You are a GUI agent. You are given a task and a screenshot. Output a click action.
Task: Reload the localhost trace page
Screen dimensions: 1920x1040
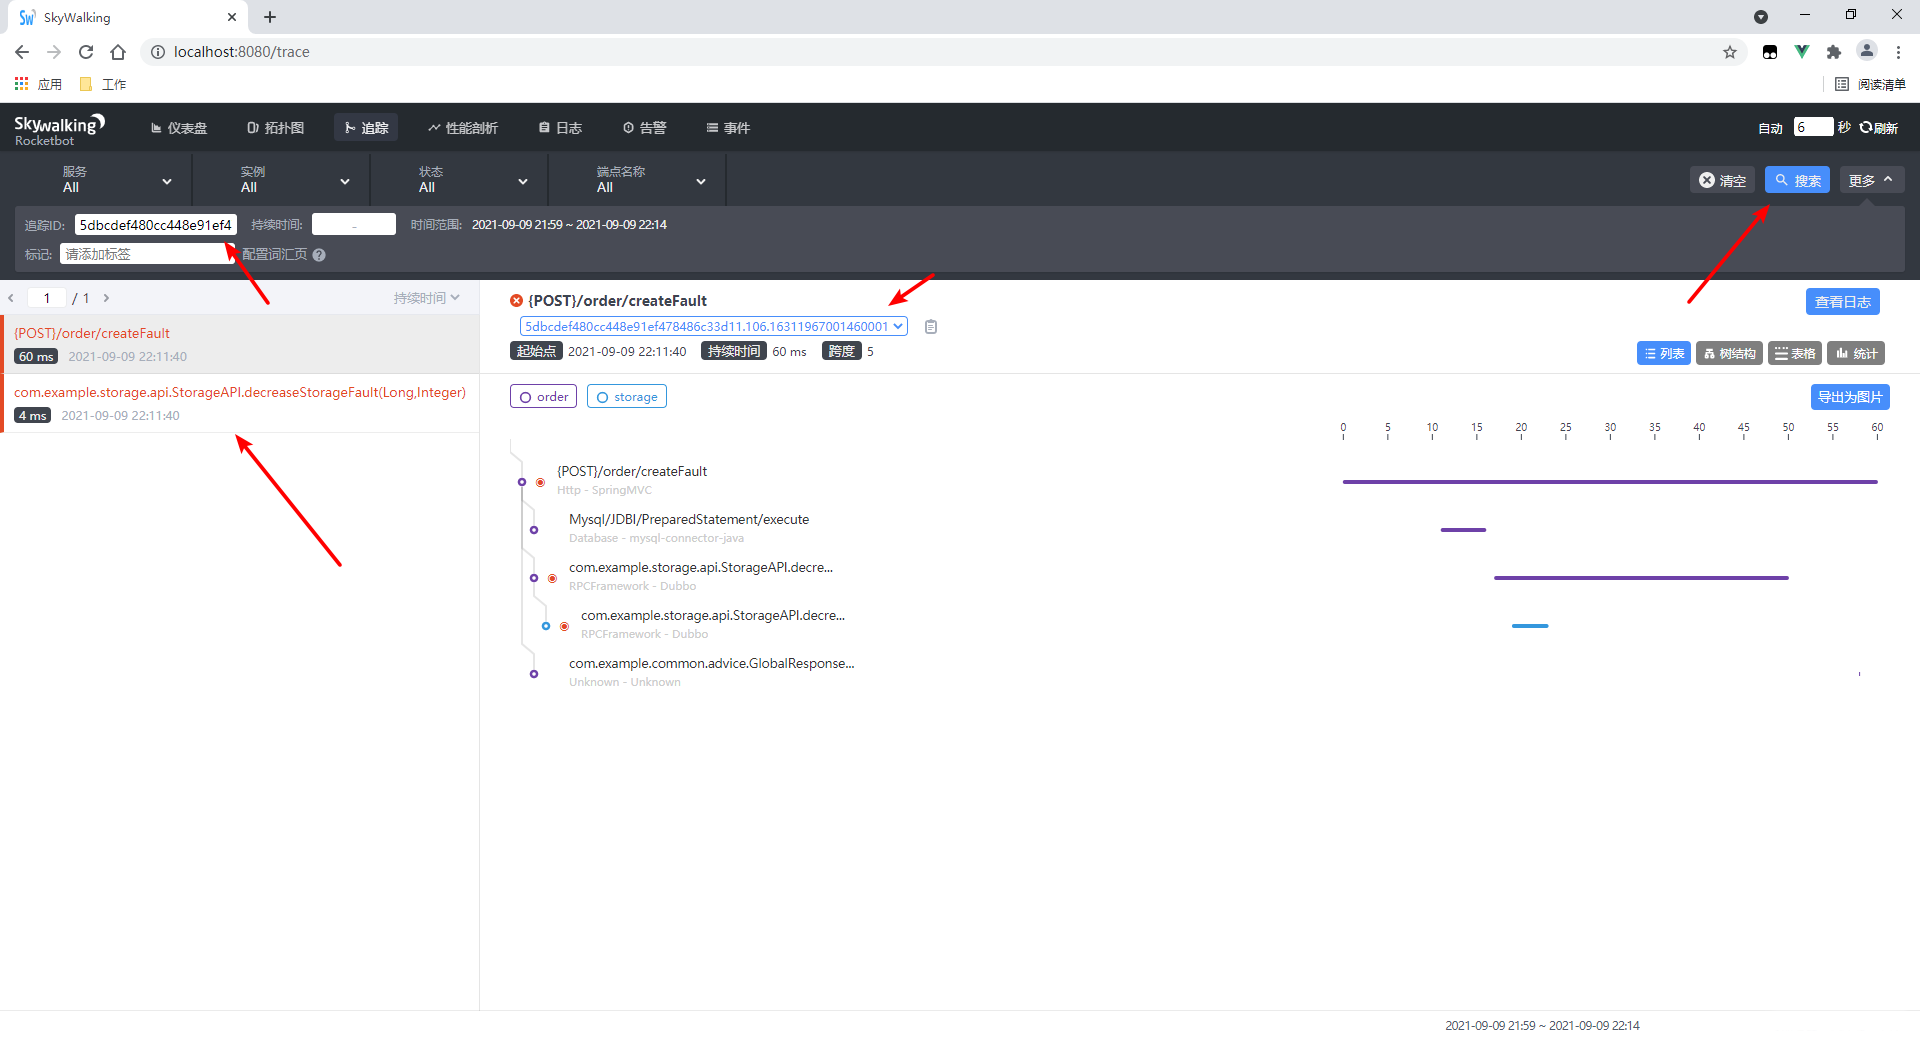[x=86, y=52]
